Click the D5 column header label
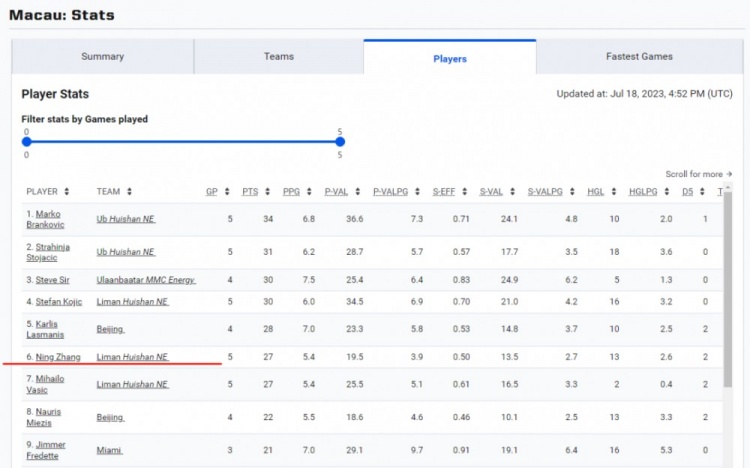The width and height of the screenshot is (750, 468). [x=688, y=191]
